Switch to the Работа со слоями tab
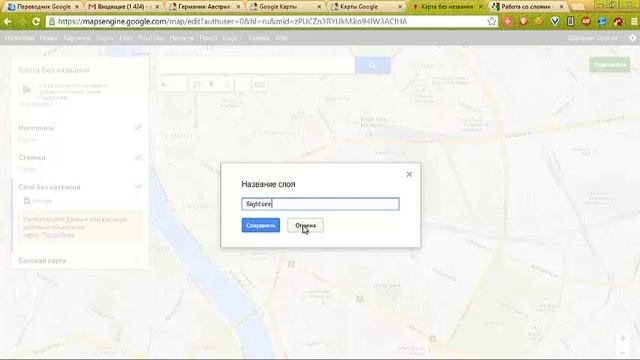This screenshot has height=360, width=640. (x=526, y=7)
